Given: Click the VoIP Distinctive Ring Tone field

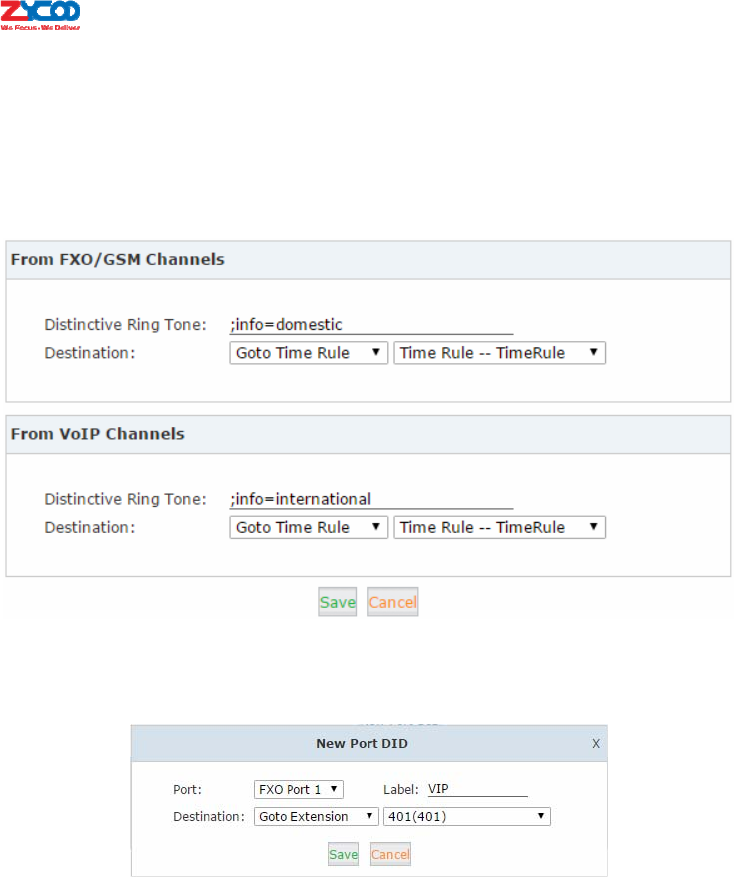Looking at the screenshot, I should coord(370,499).
